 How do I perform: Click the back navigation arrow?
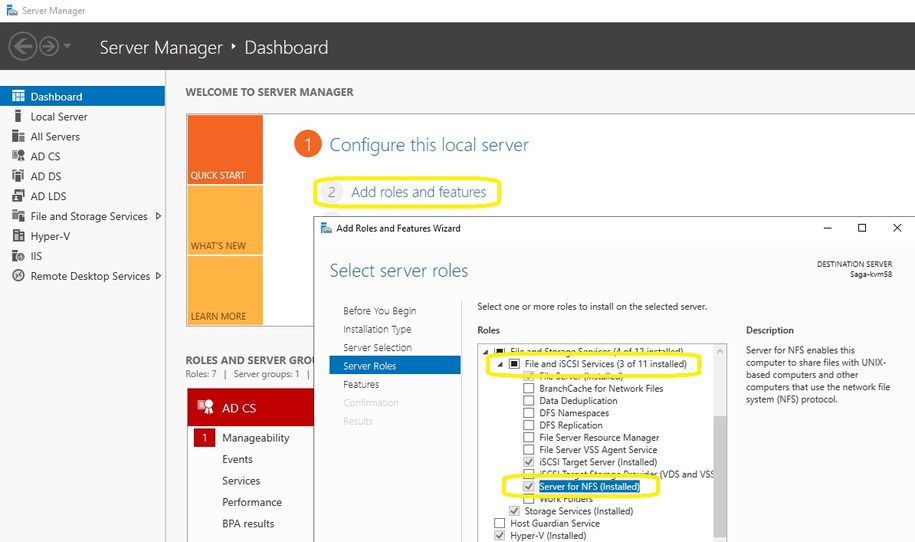(x=23, y=46)
